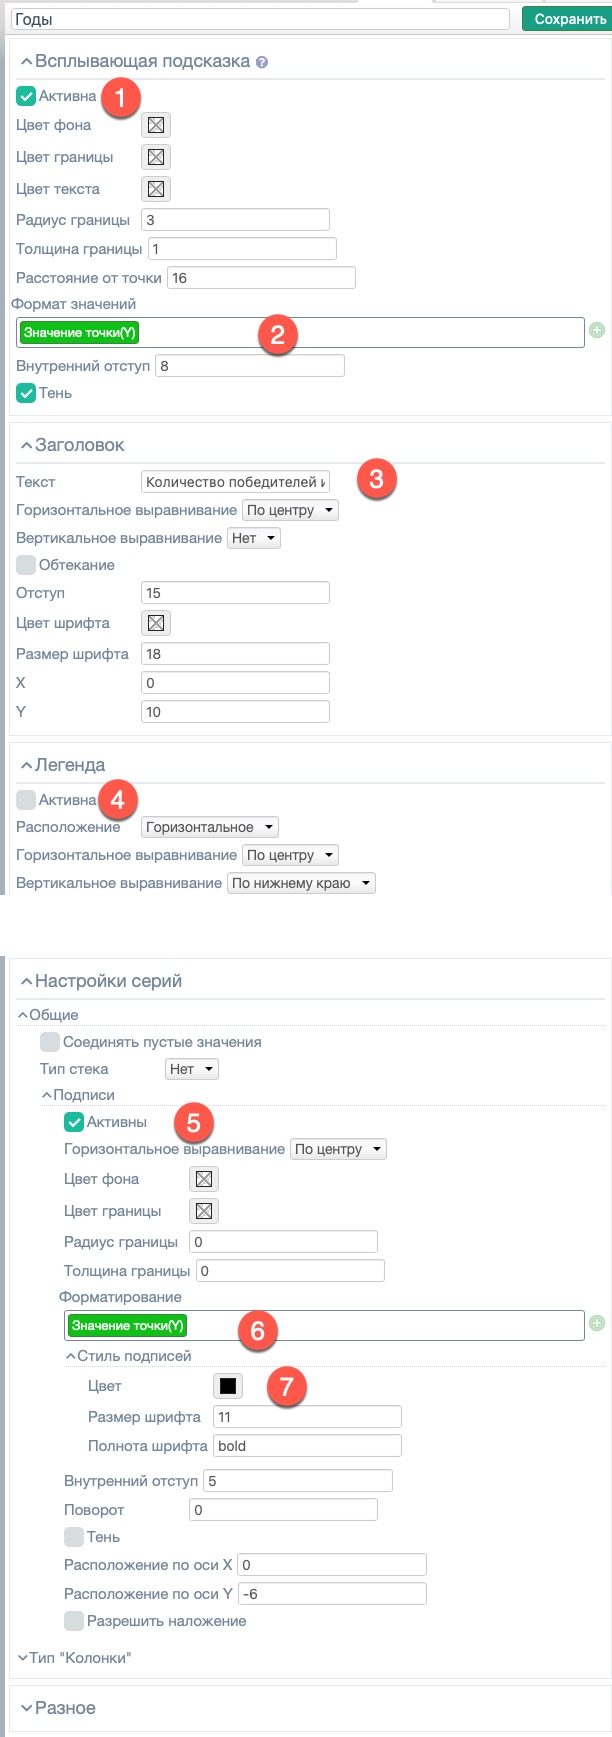Screen dimensions: 612x1737
Task: Click the plus icon next to Форматирование
Action: (597, 1323)
